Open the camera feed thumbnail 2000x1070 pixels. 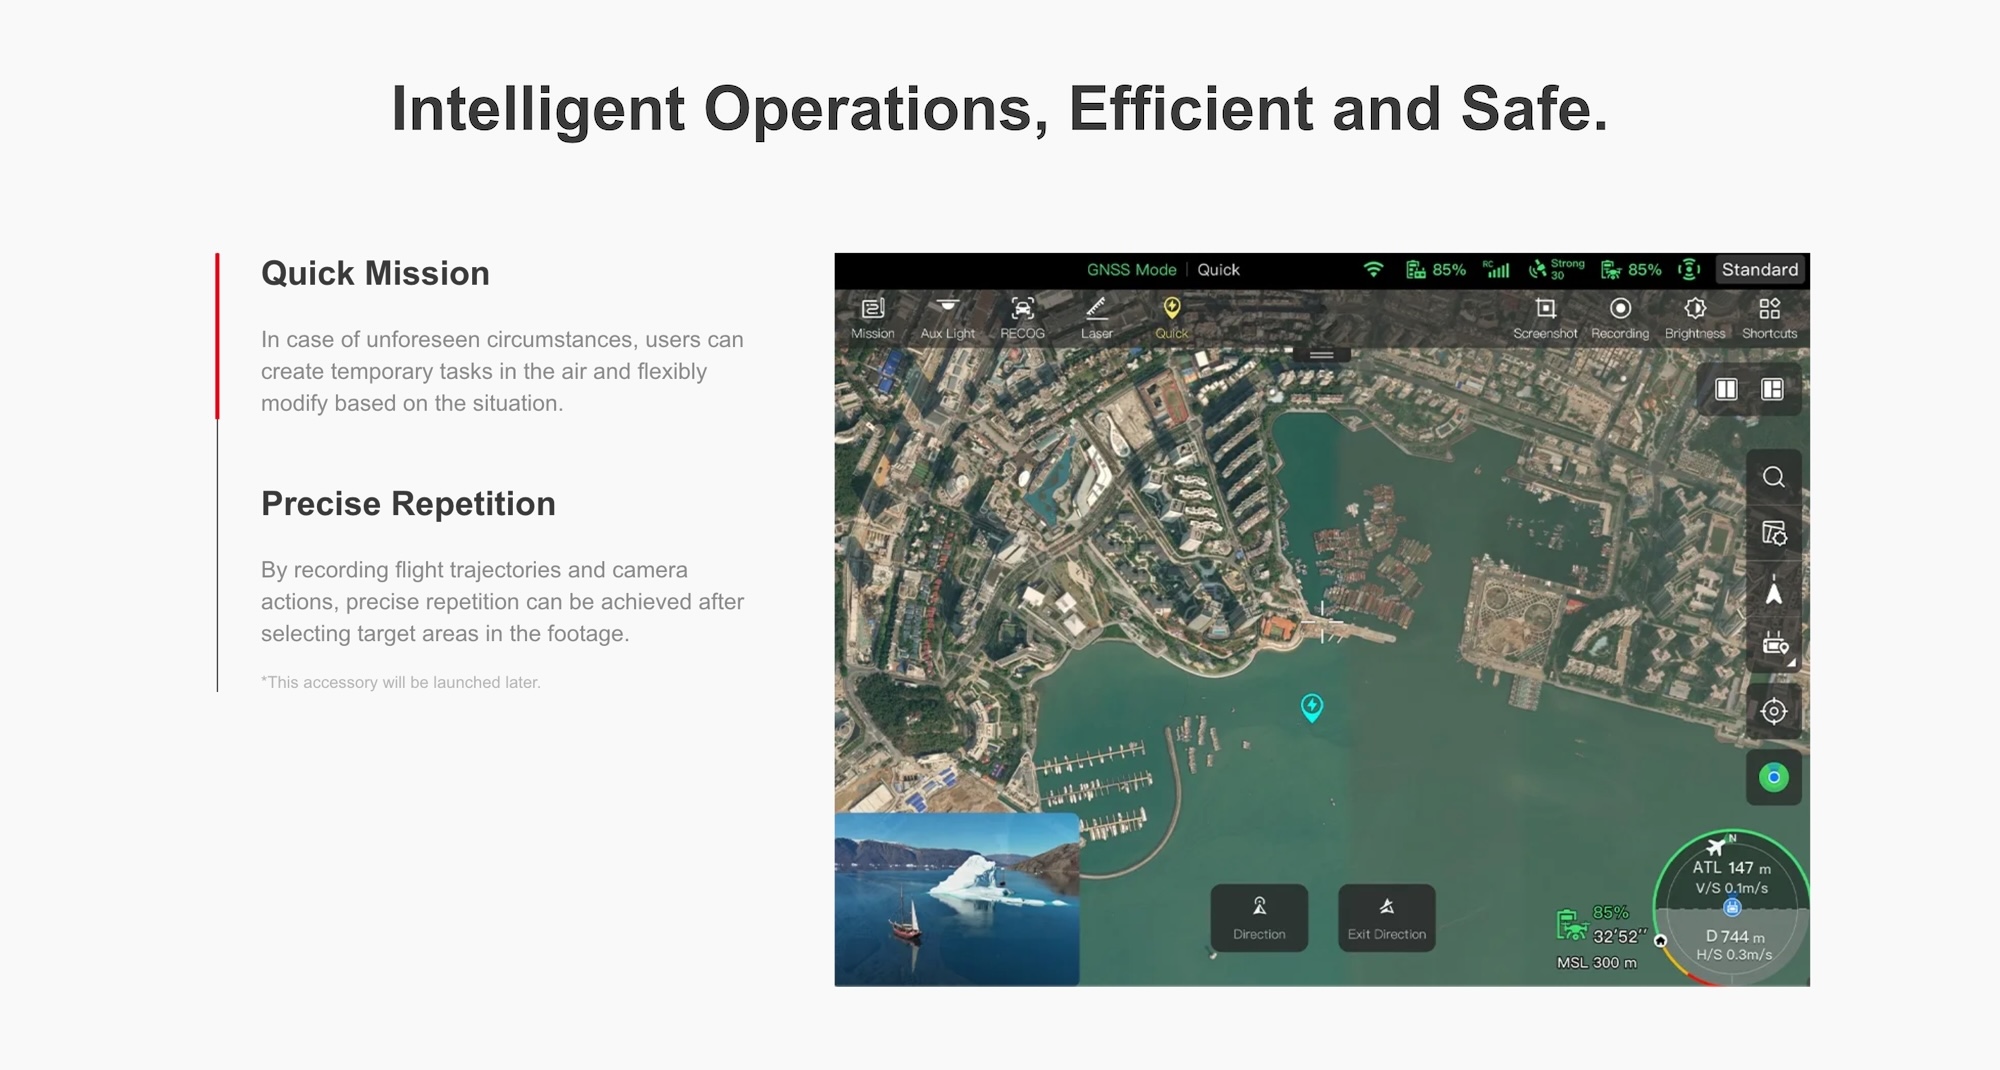click(x=957, y=899)
